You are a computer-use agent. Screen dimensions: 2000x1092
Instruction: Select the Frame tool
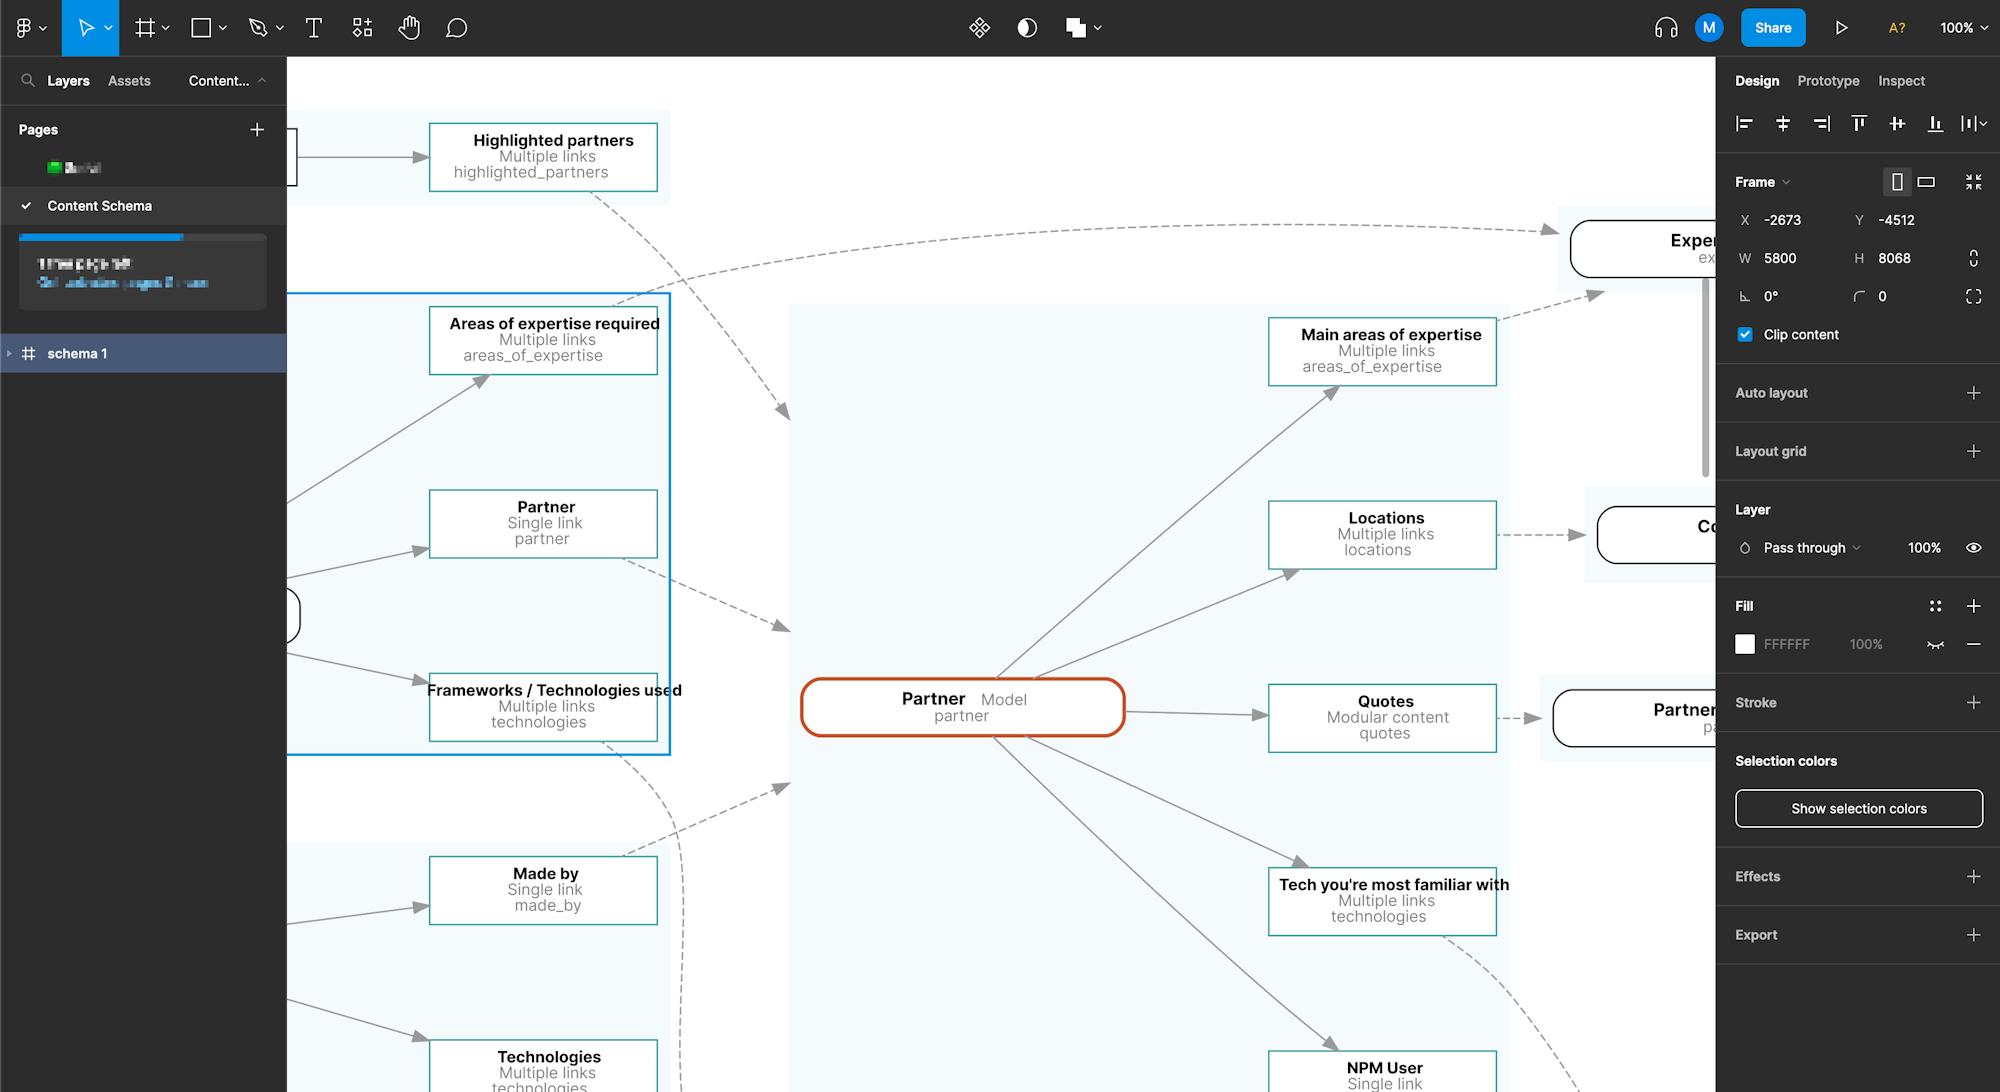[145, 28]
